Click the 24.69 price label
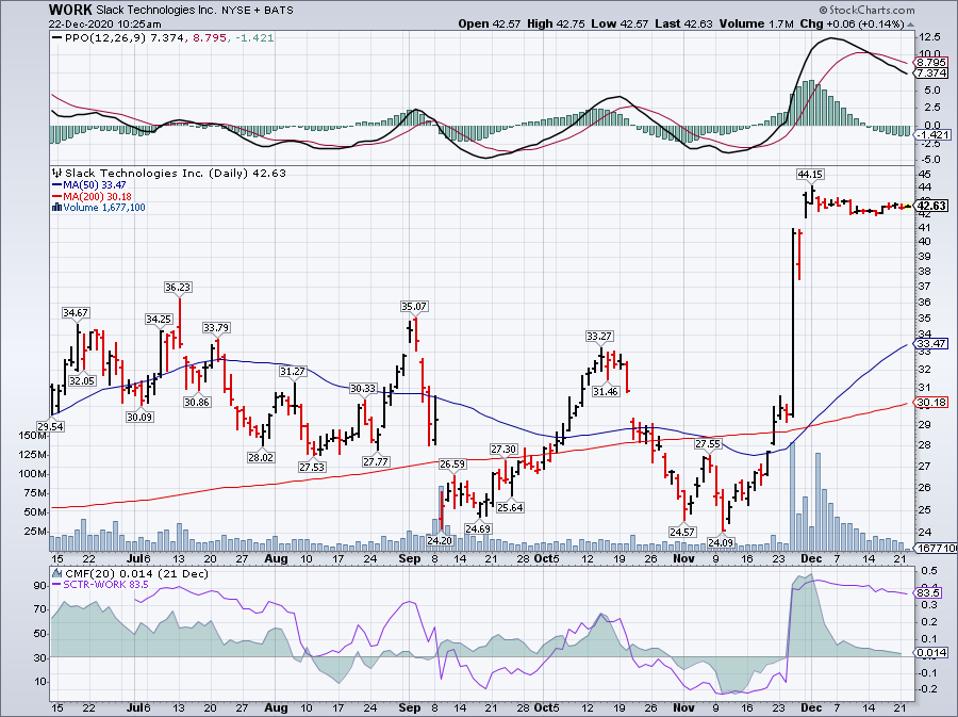 tap(478, 529)
